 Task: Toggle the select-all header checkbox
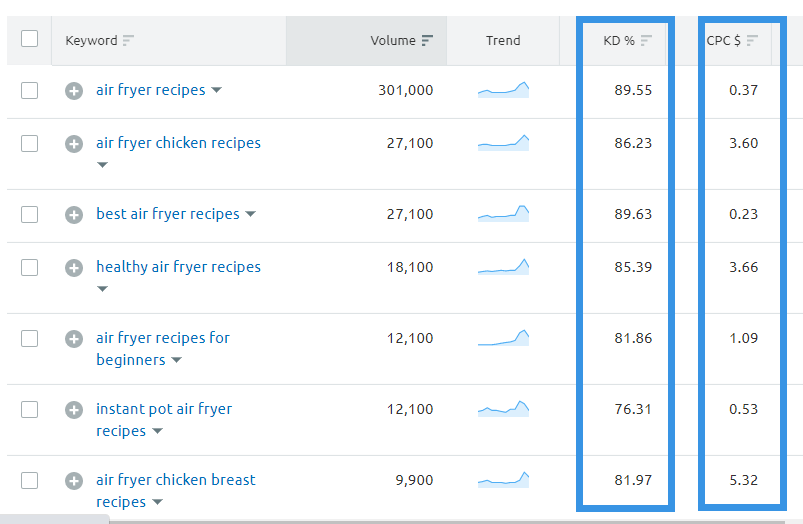(x=29, y=39)
